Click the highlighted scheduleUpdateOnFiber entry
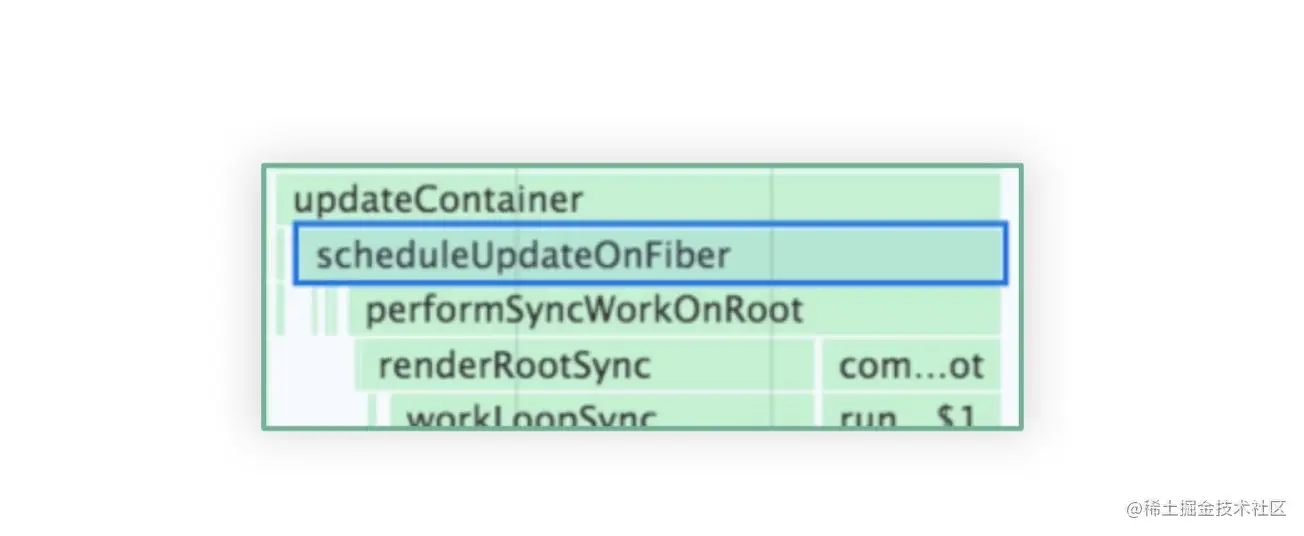The height and width of the screenshot is (536, 1304). (x=650, y=255)
